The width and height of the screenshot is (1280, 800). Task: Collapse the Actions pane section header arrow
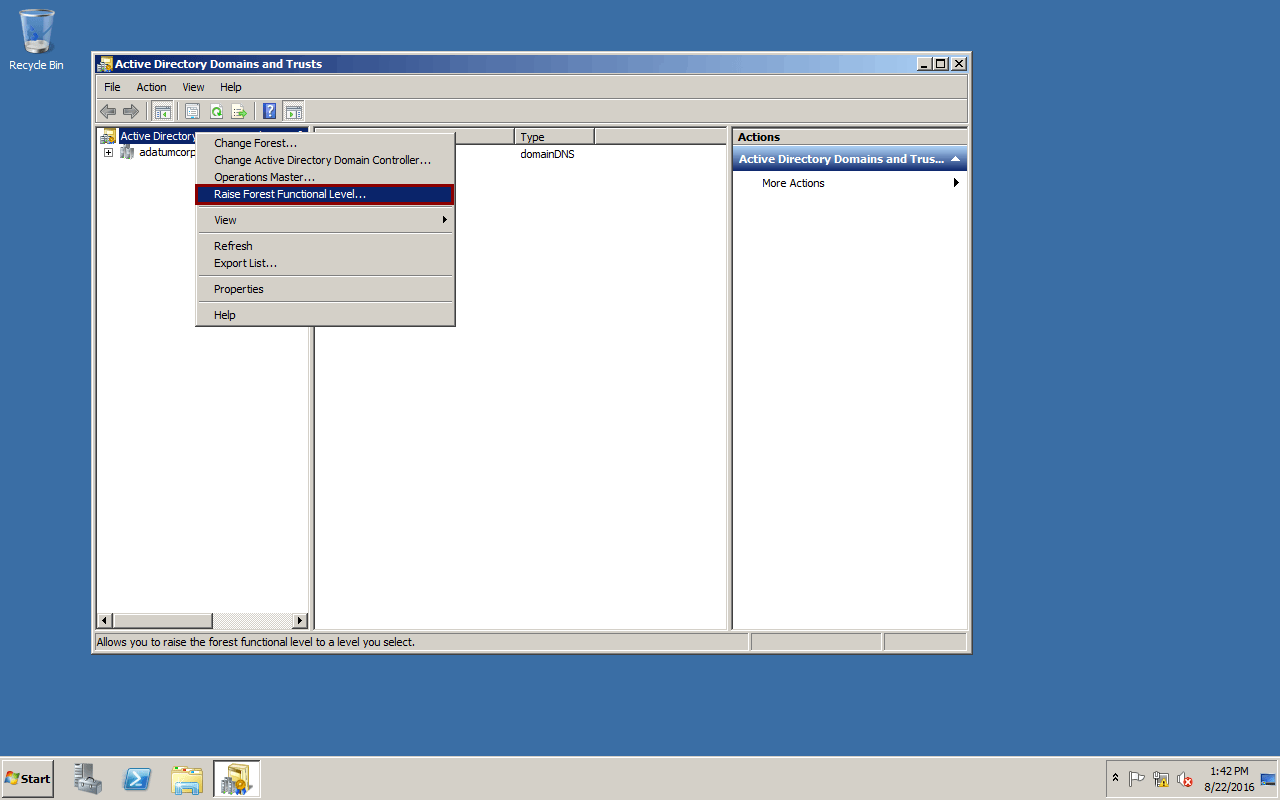pos(955,159)
